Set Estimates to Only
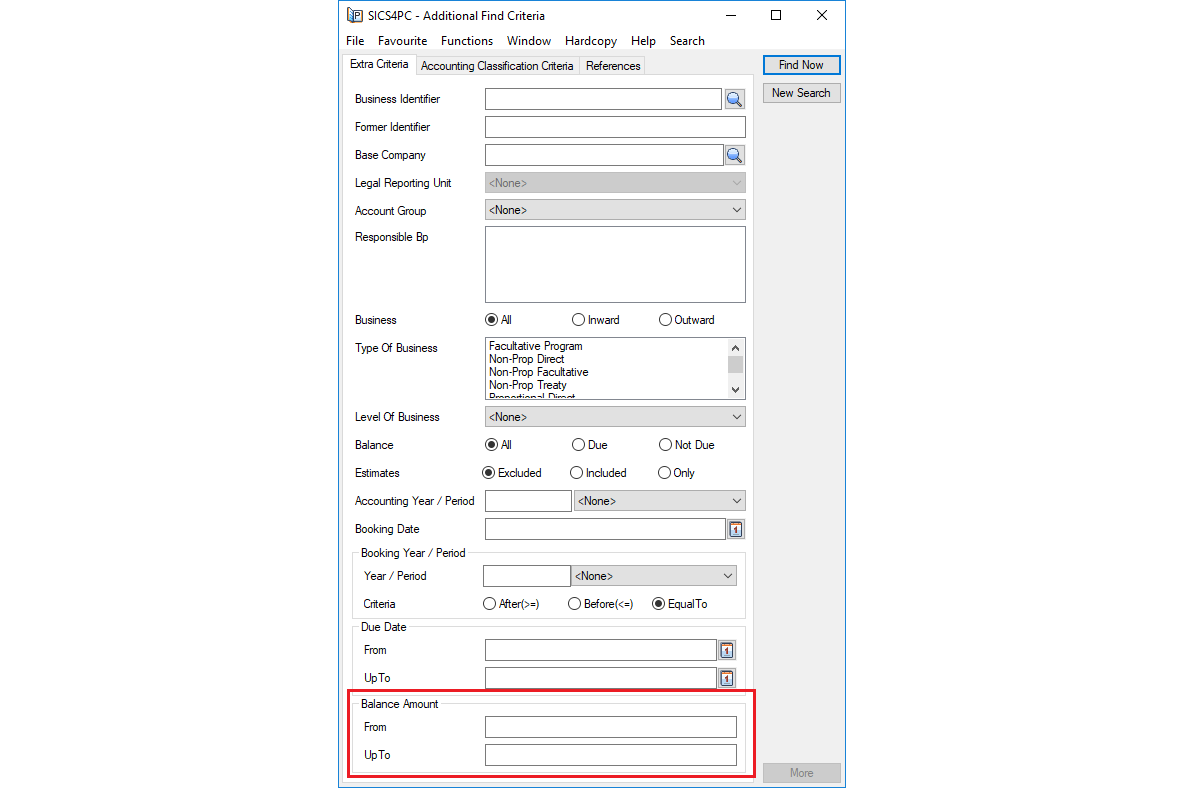Image resolution: width=1184 pixels, height=788 pixels. 665,472
